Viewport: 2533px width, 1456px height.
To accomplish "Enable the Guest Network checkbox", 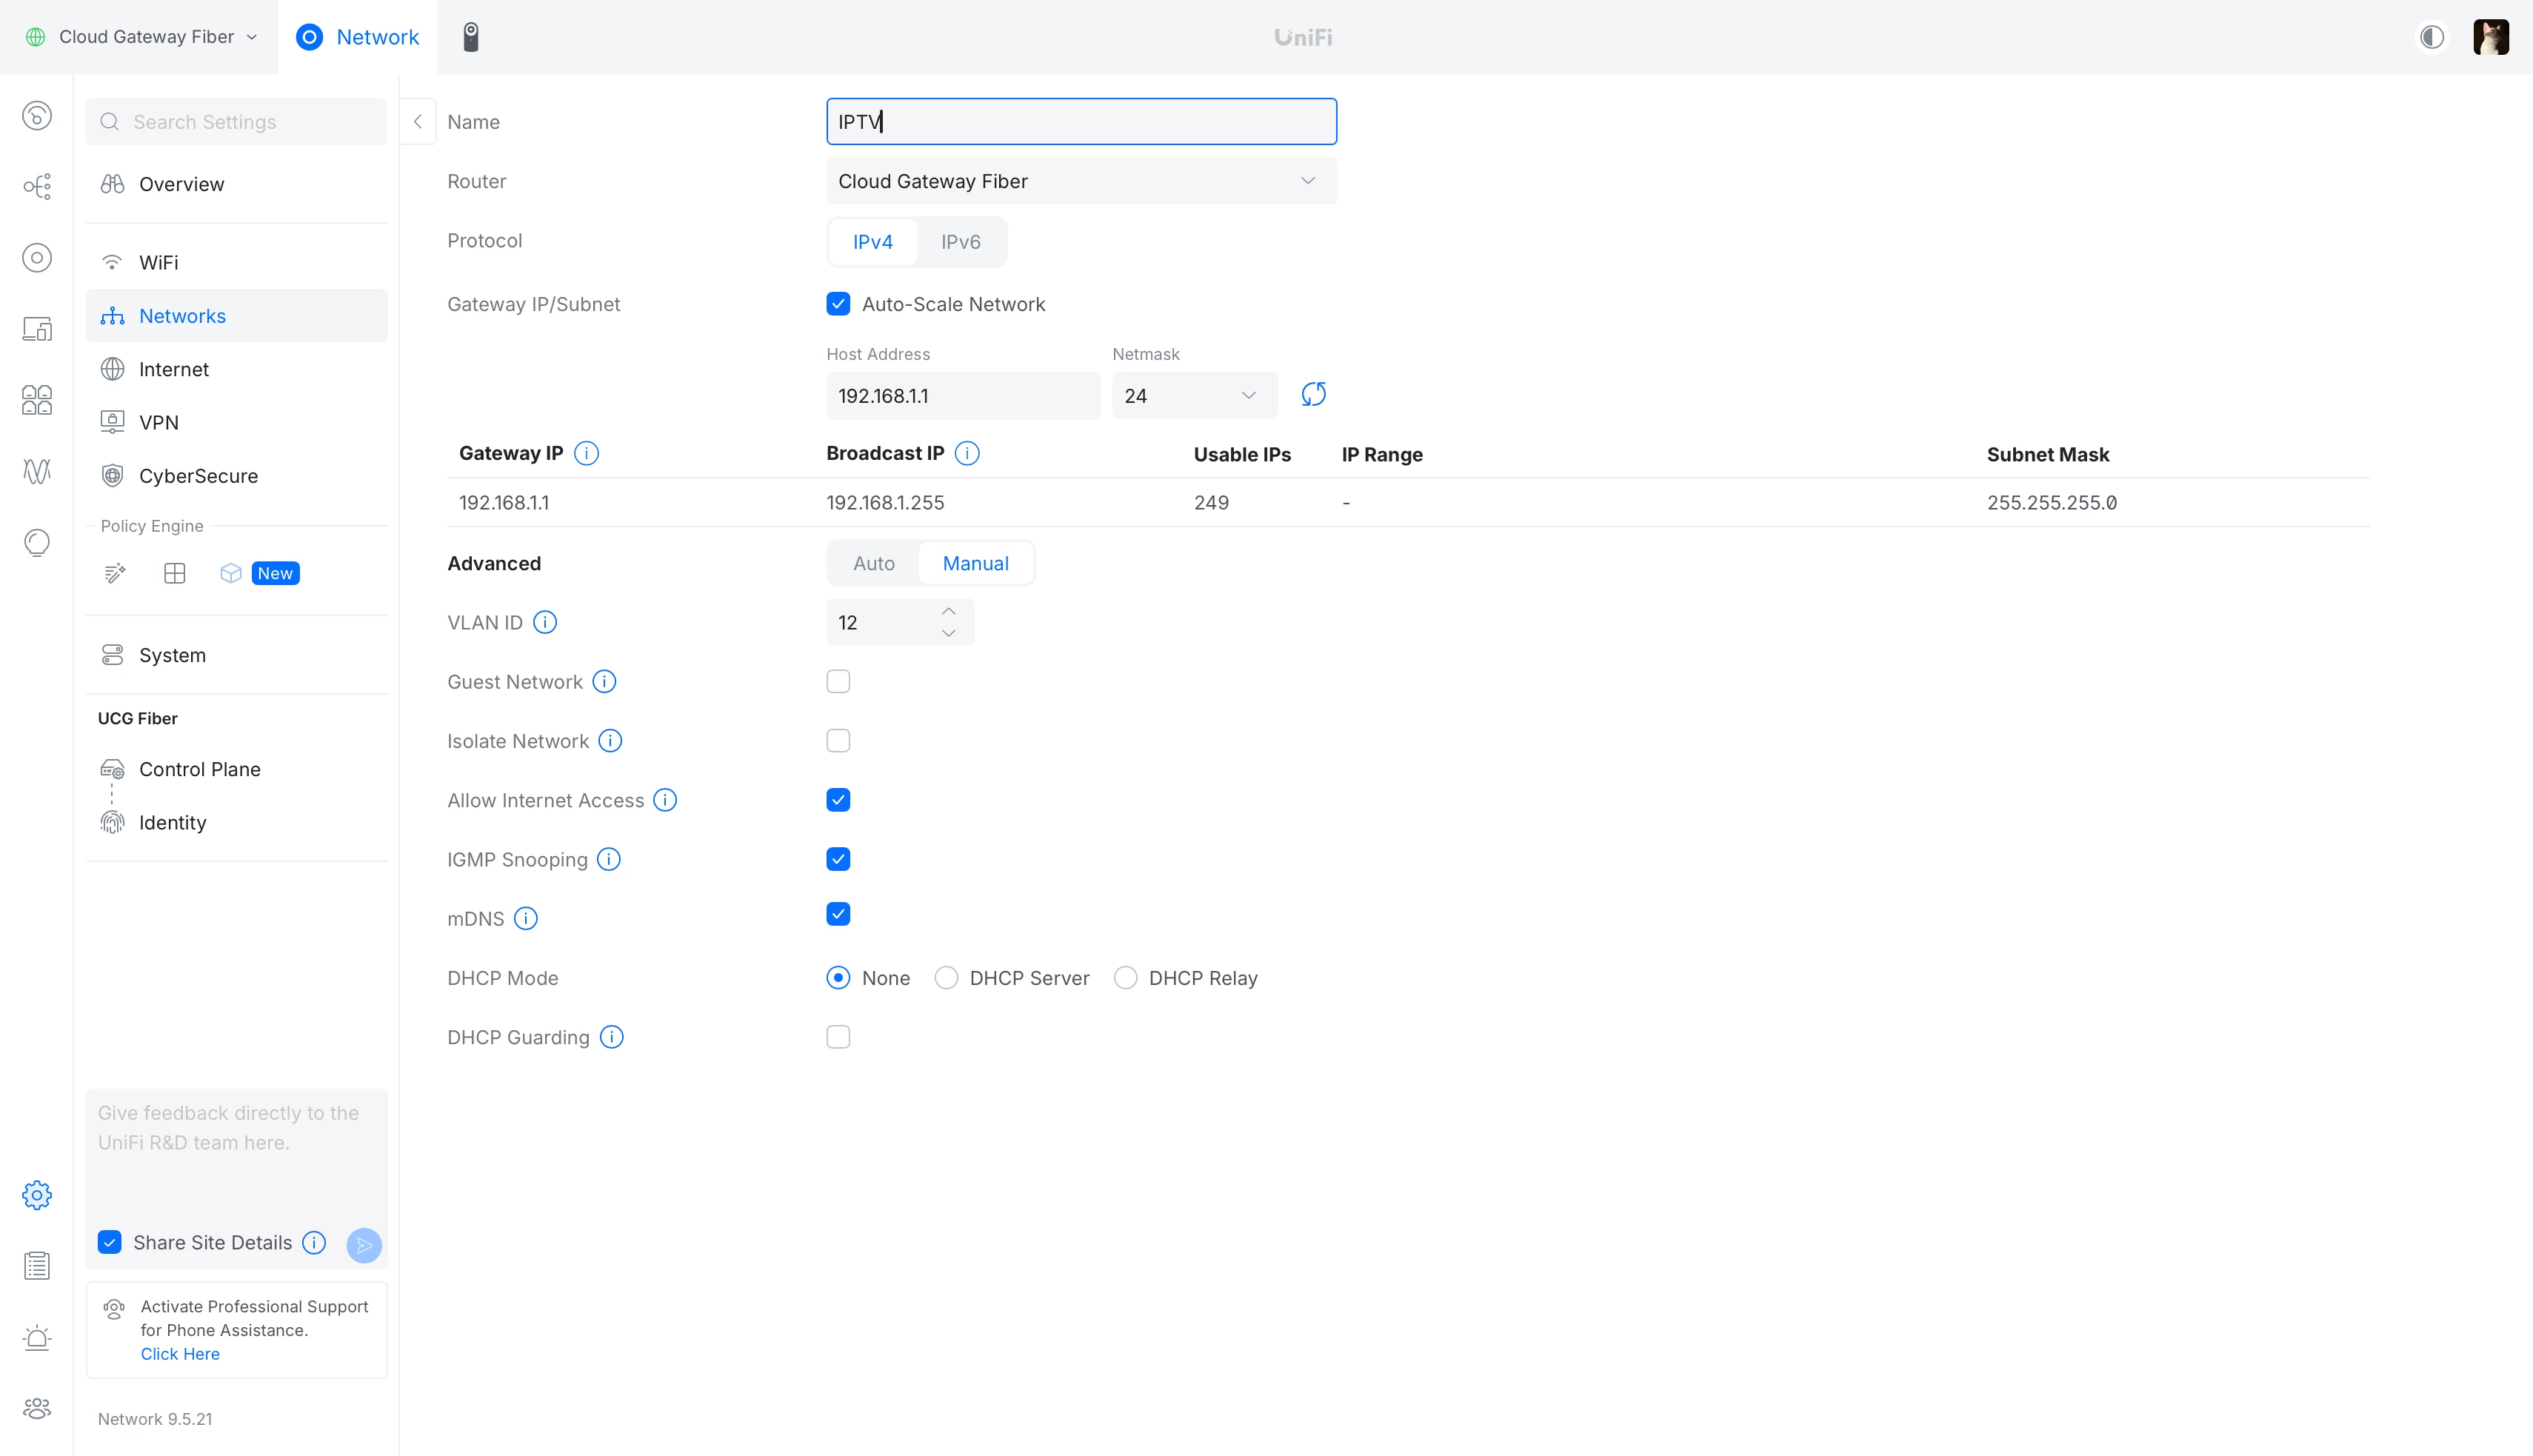I will pyautogui.click(x=838, y=682).
